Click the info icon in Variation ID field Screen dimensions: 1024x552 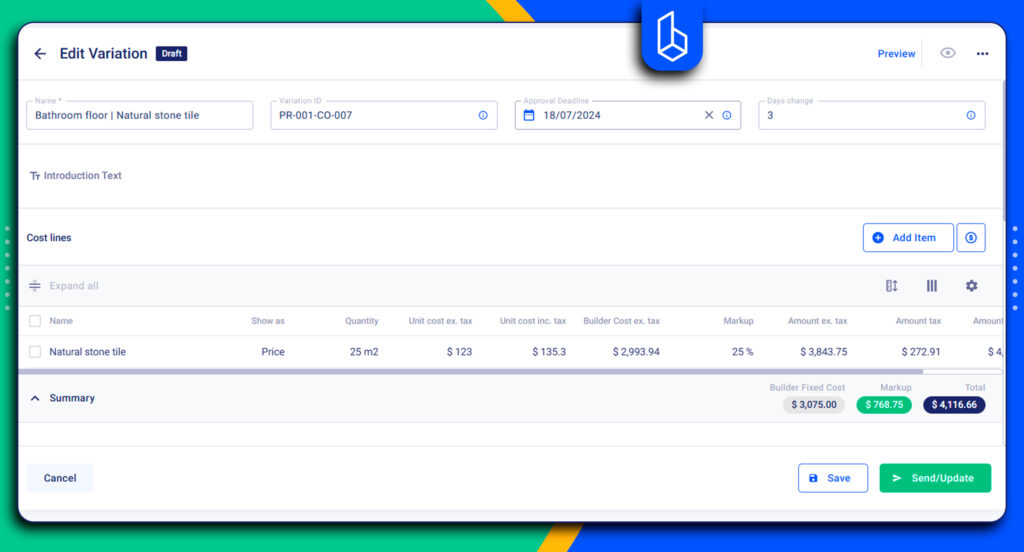[483, 115]
